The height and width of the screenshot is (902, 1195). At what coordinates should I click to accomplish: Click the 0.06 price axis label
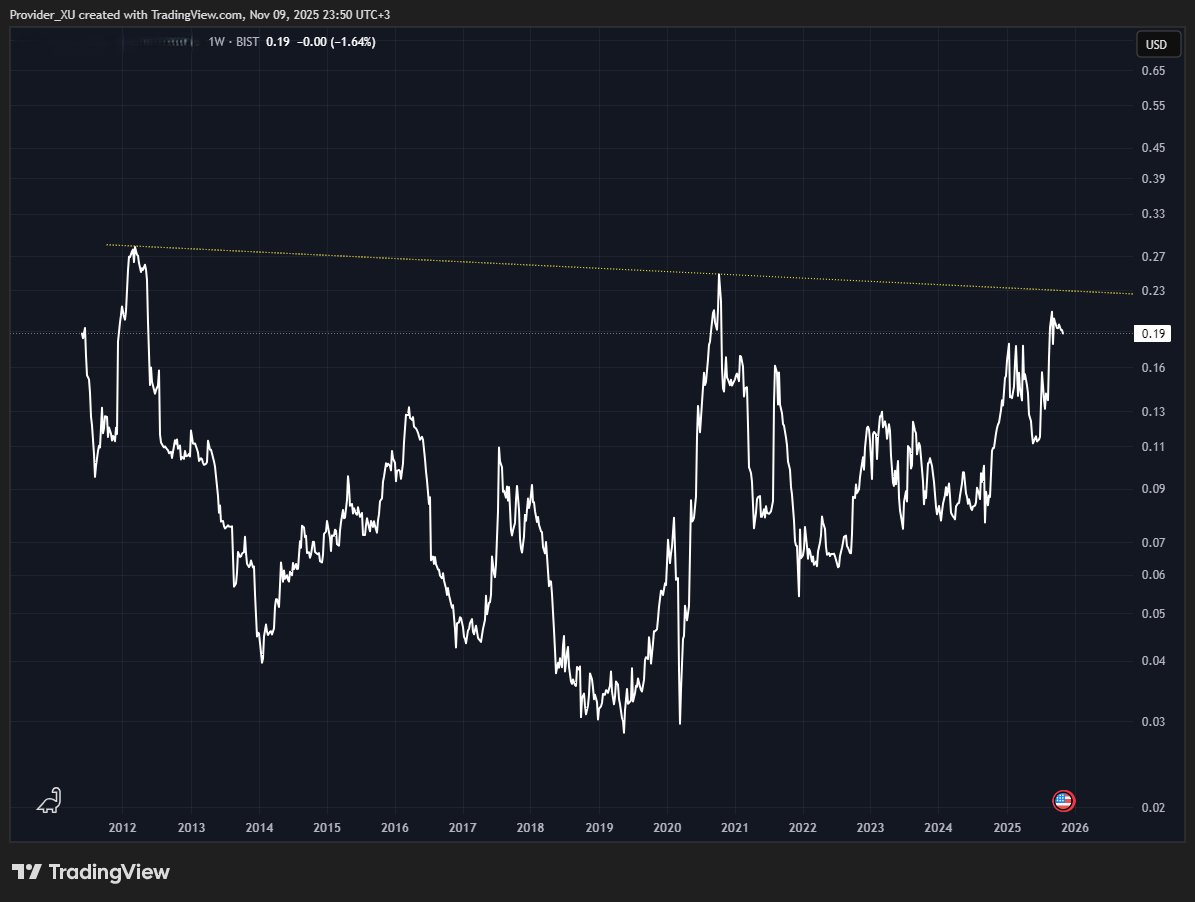(1153, 575)
